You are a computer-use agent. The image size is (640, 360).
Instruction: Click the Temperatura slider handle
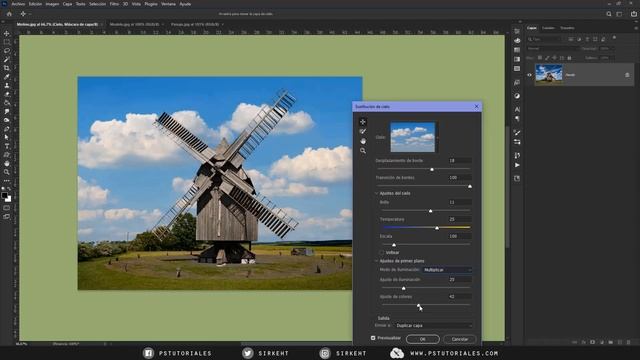pos(437,228)
